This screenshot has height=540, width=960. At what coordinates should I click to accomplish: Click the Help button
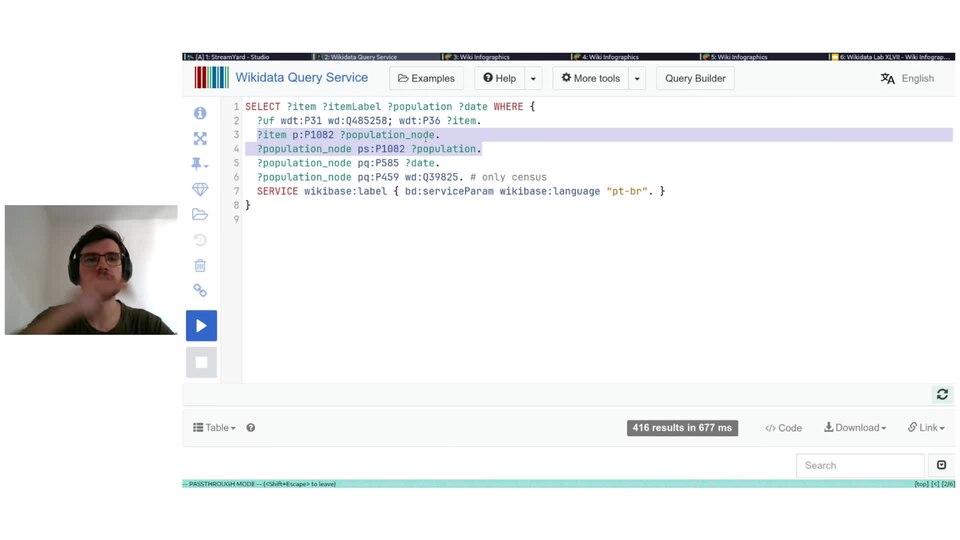click(x=500, y=78)
